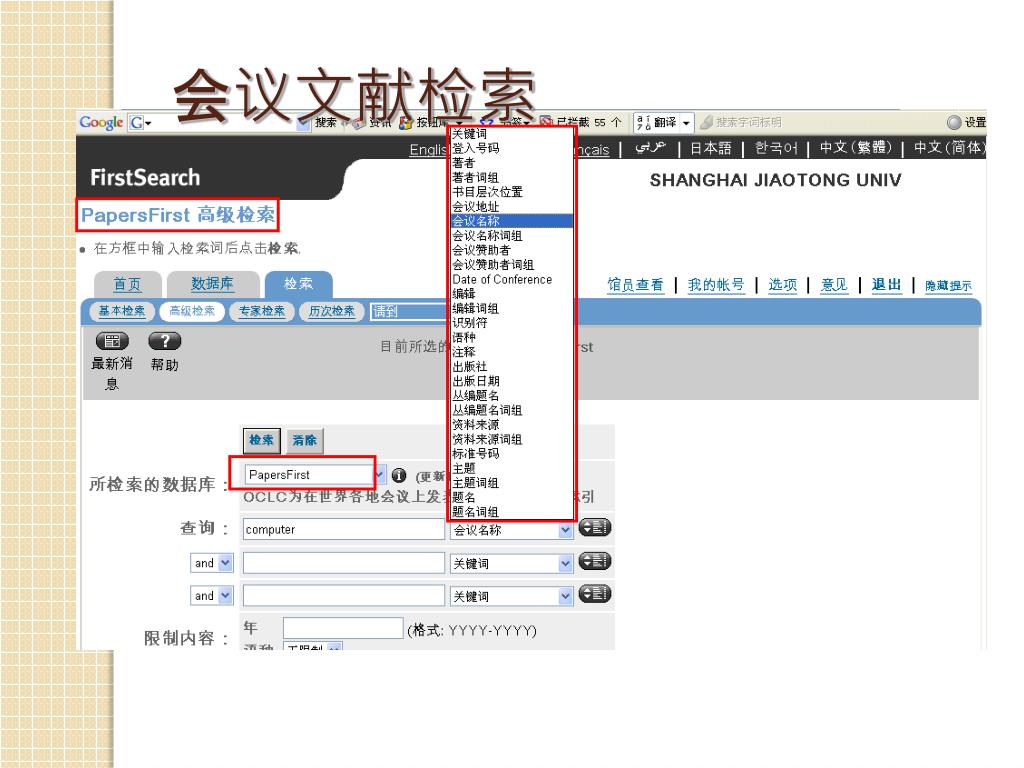Open the 历次检索 sub-tab
1024x768 pixels.
pos(332,312)
